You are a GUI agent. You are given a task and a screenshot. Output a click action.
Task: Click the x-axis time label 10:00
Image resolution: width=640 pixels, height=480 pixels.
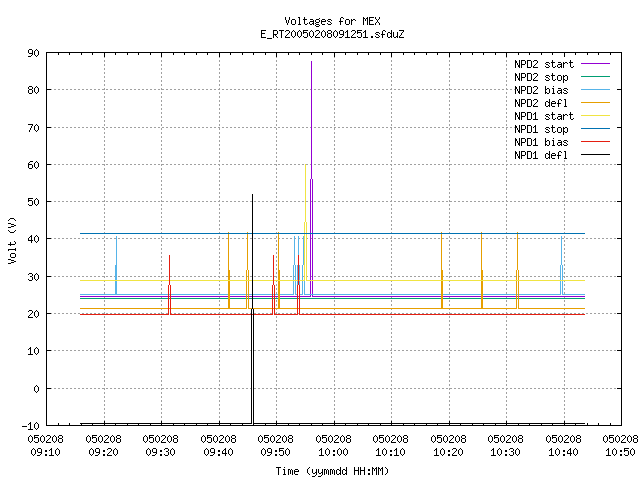(333, 453)
